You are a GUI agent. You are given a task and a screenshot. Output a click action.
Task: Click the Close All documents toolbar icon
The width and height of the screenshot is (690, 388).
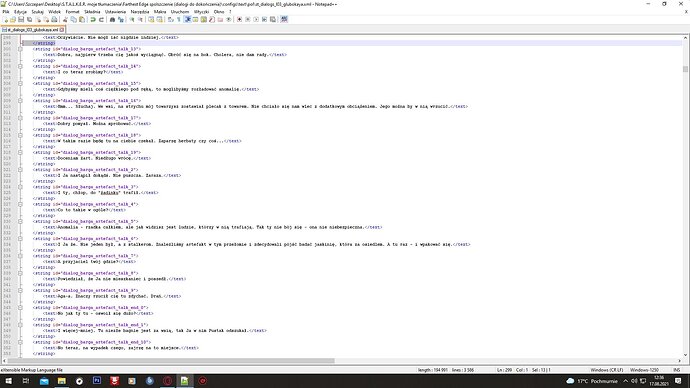46,20
